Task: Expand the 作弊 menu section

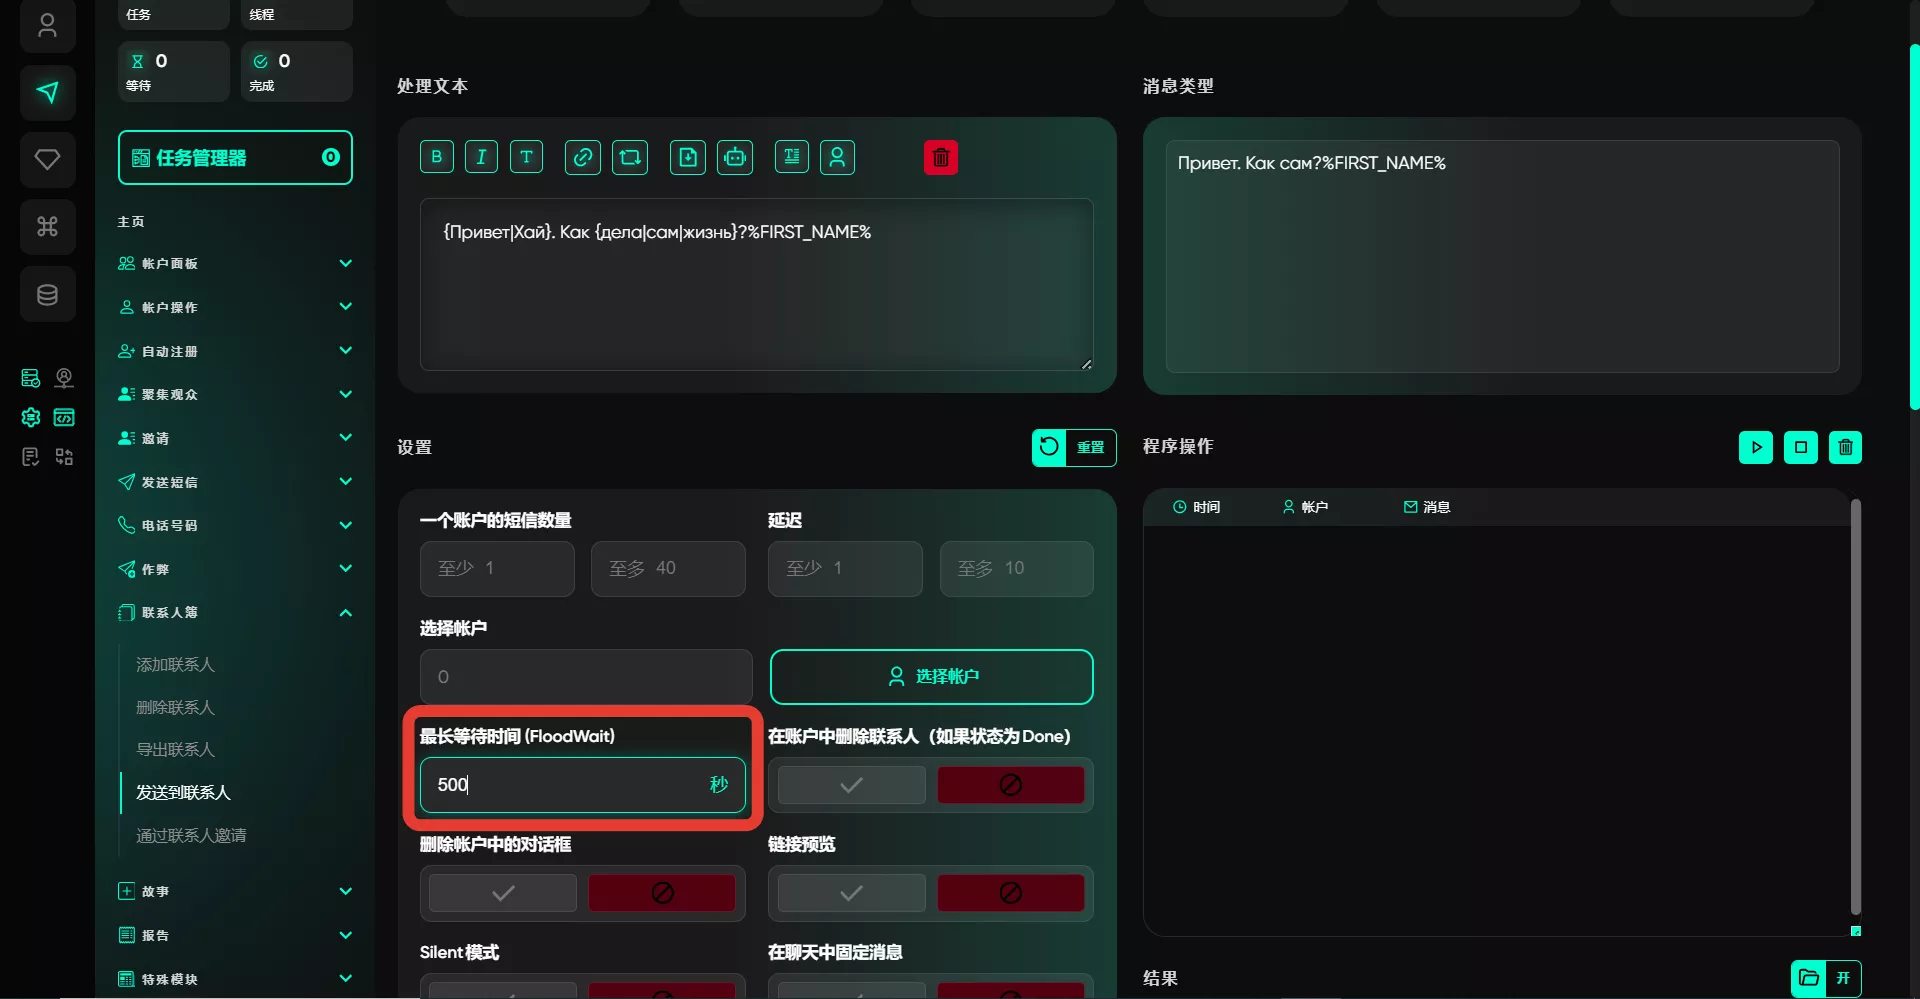Action: 235,569
